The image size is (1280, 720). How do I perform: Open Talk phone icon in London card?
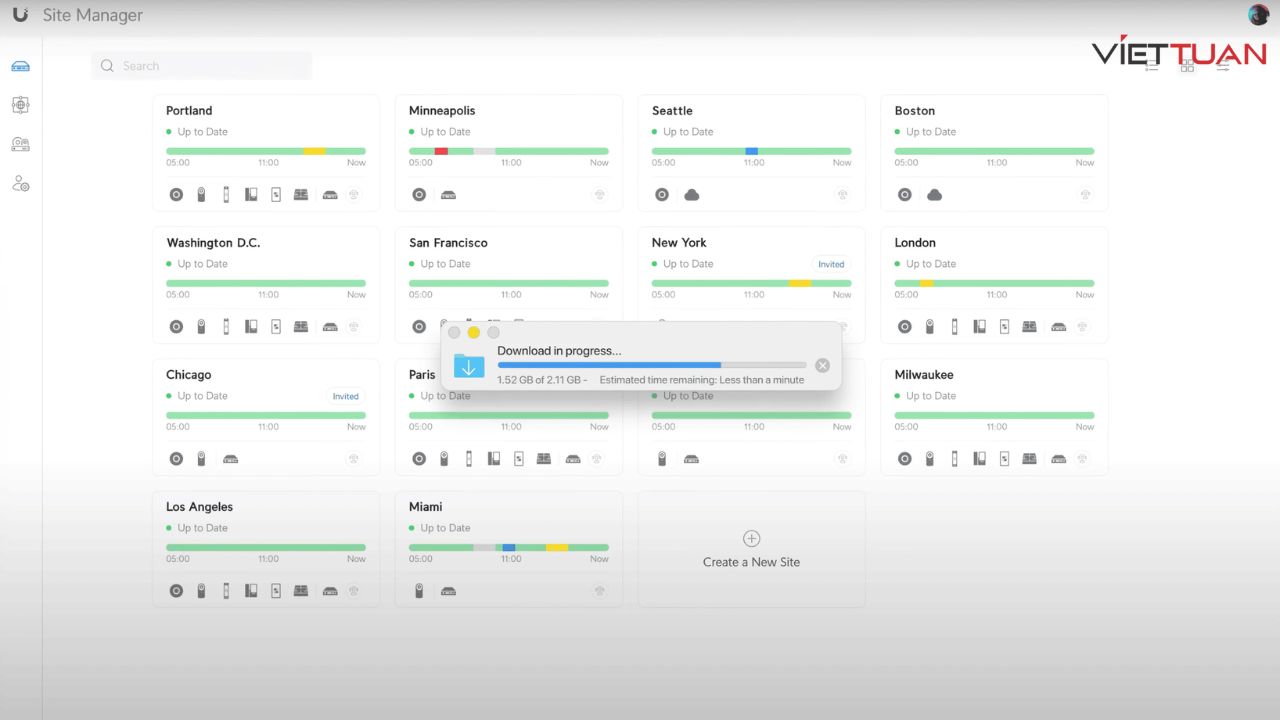click(x=979, y=327)
